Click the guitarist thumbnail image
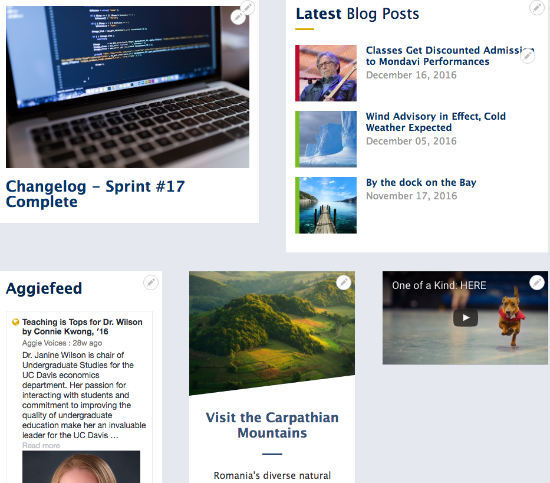 pos(326,73)
